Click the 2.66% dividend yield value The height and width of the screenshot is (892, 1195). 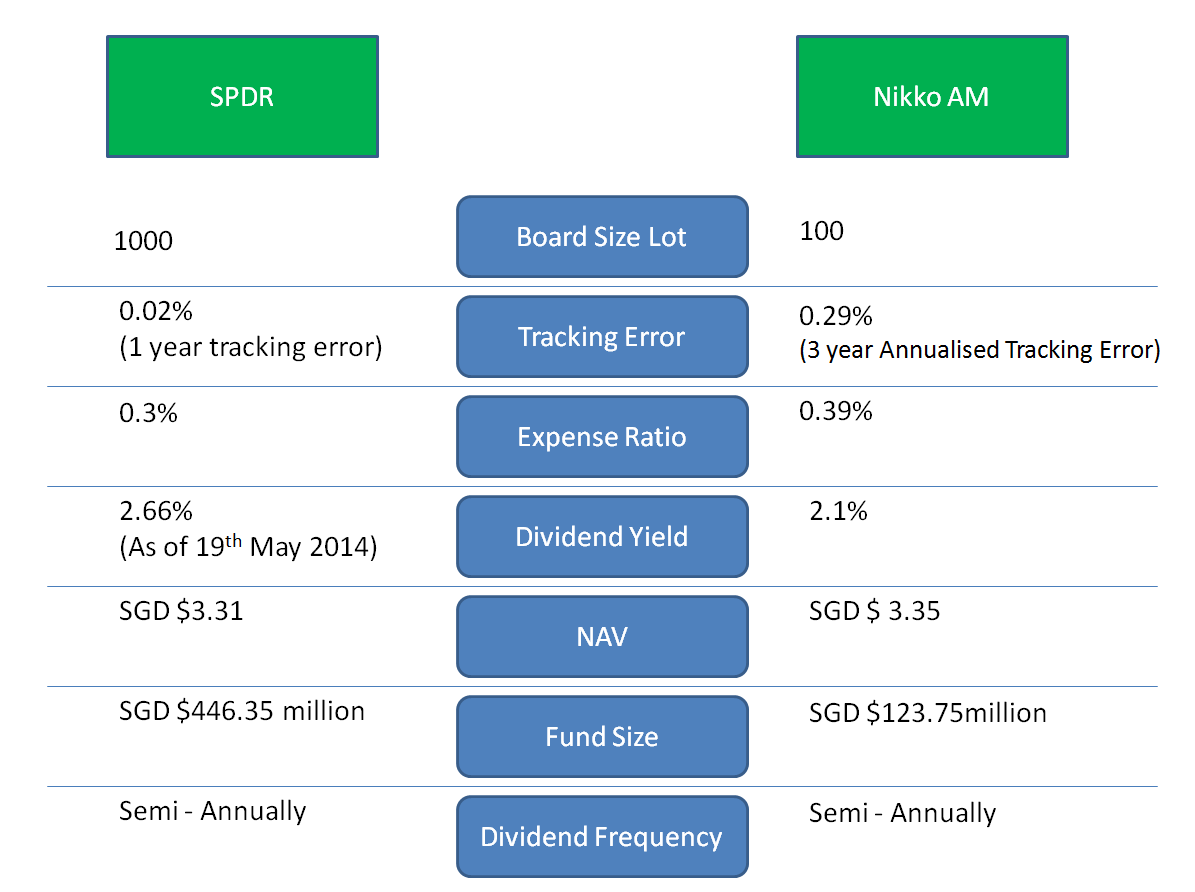[156, 511]
